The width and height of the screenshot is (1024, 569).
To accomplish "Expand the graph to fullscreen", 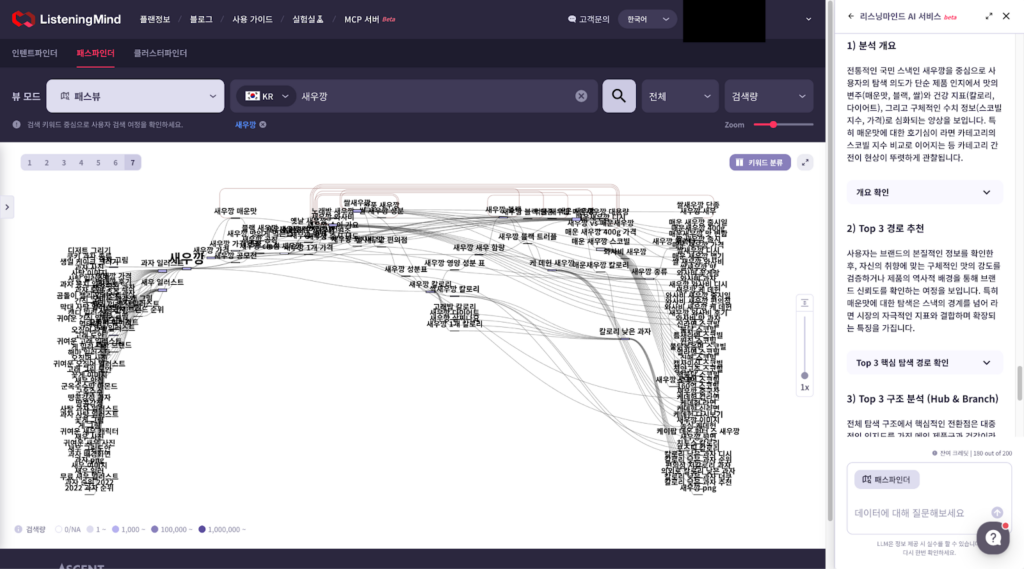I will [805, 162].
